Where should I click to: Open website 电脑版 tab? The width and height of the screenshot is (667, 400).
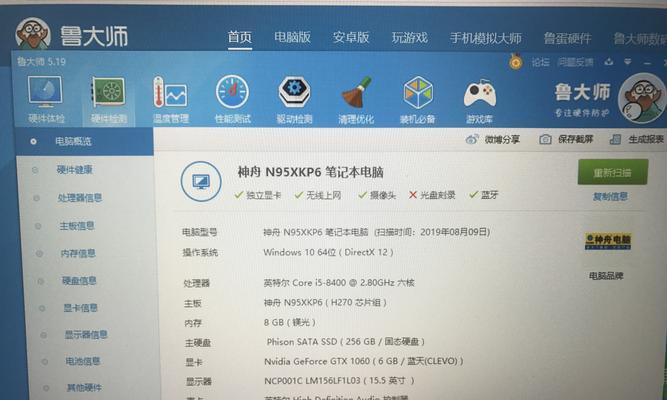coord(292,37)
